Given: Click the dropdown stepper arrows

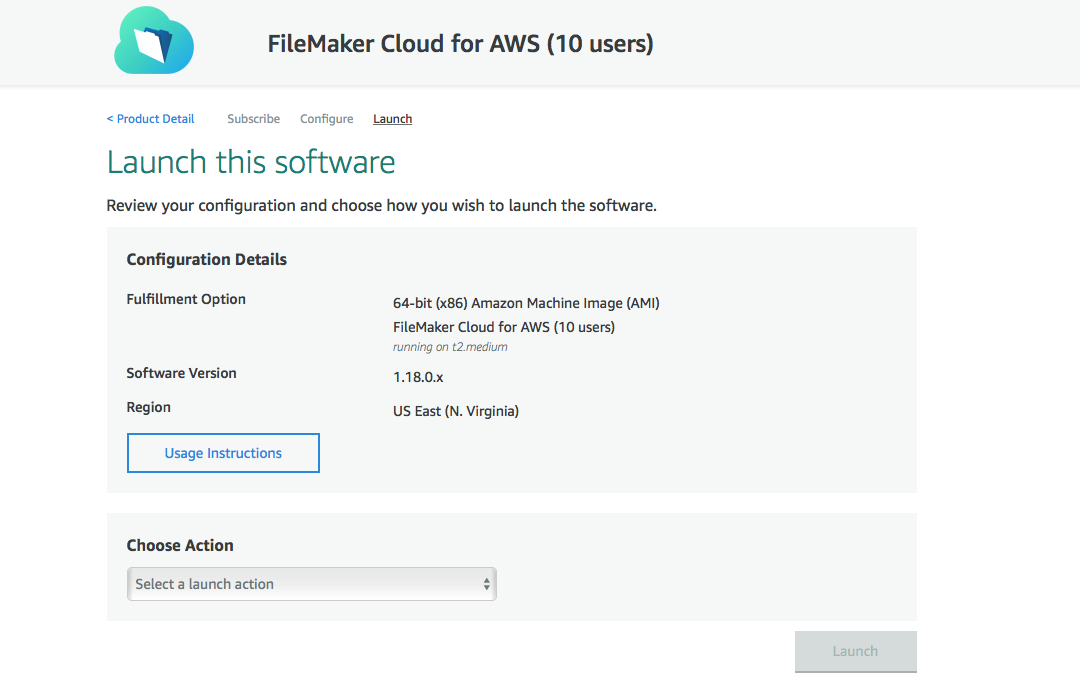Looking at the screenshot, I should (487, 583).
